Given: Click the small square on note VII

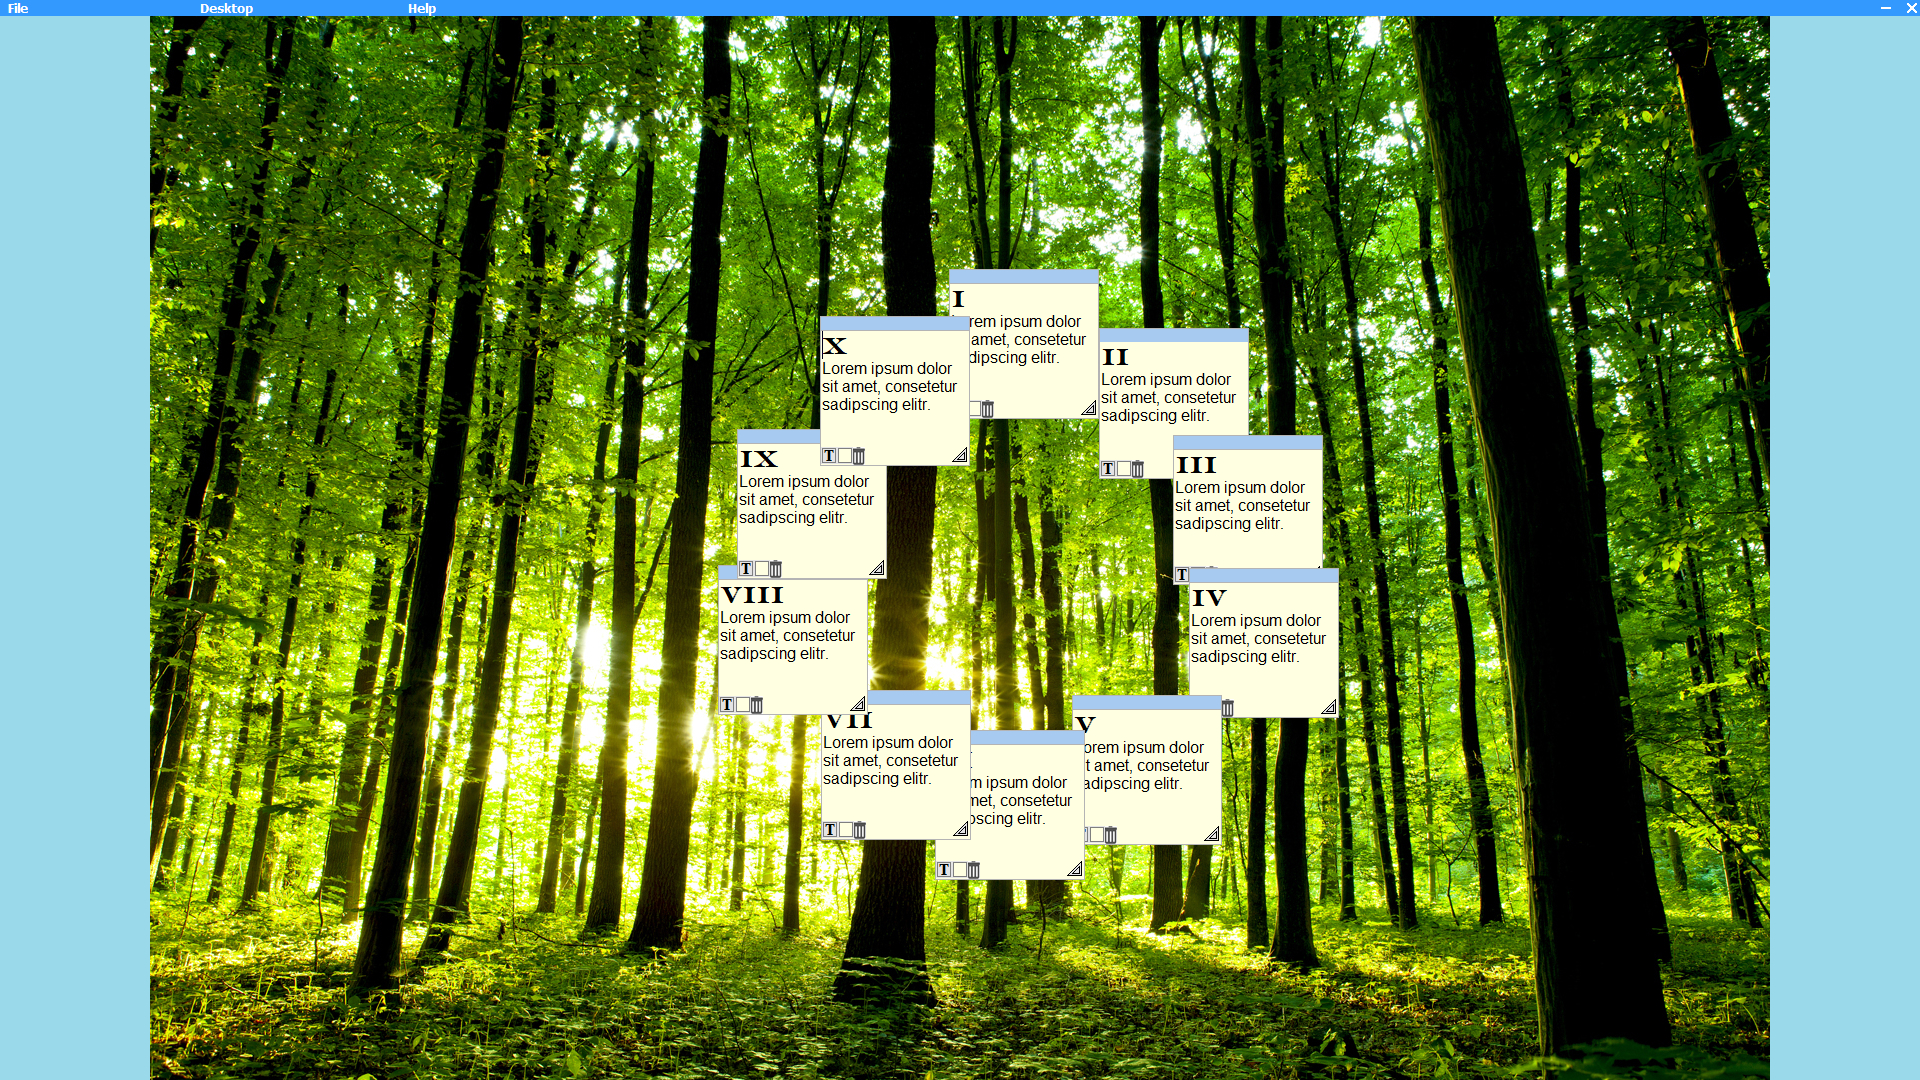Looking at the screenshot, I should coord(846,830).
